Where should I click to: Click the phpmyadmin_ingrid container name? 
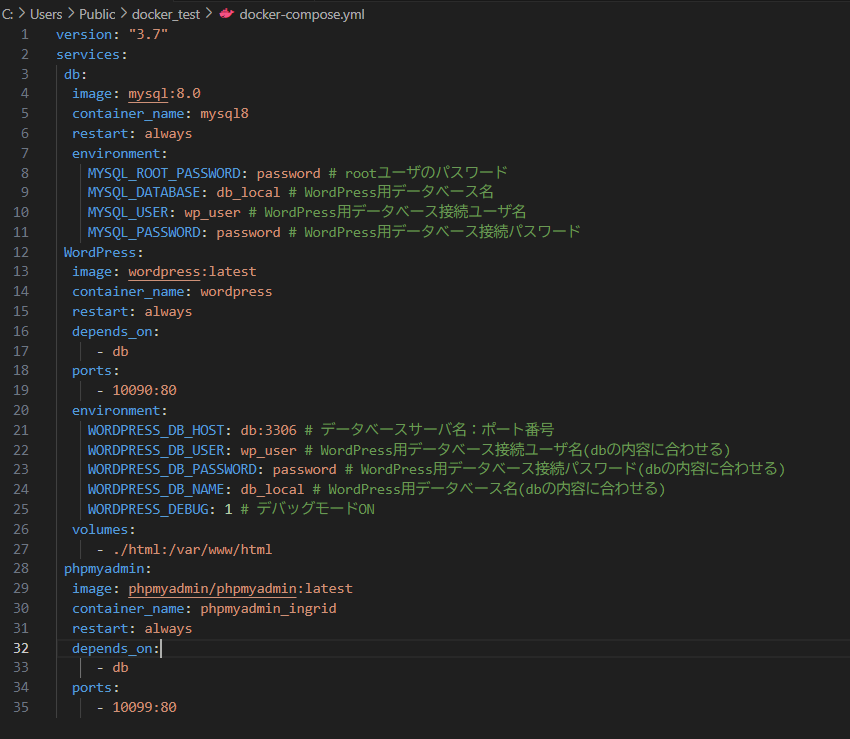(268, 608)
